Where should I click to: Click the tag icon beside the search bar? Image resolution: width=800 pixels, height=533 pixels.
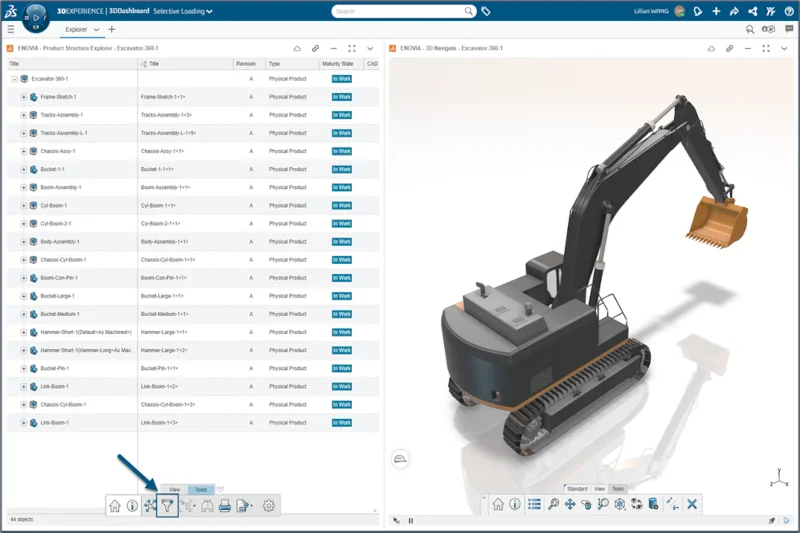pyautogui.click(x=486, y=12)
